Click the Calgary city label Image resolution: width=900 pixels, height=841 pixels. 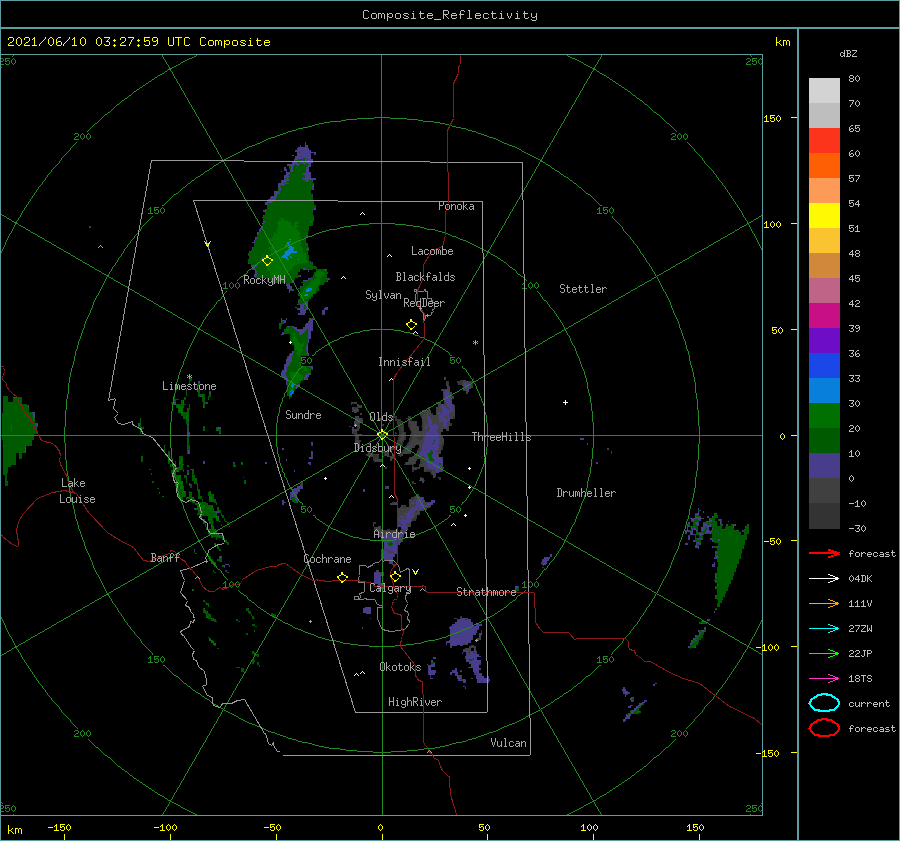click(x=390, y=588)
